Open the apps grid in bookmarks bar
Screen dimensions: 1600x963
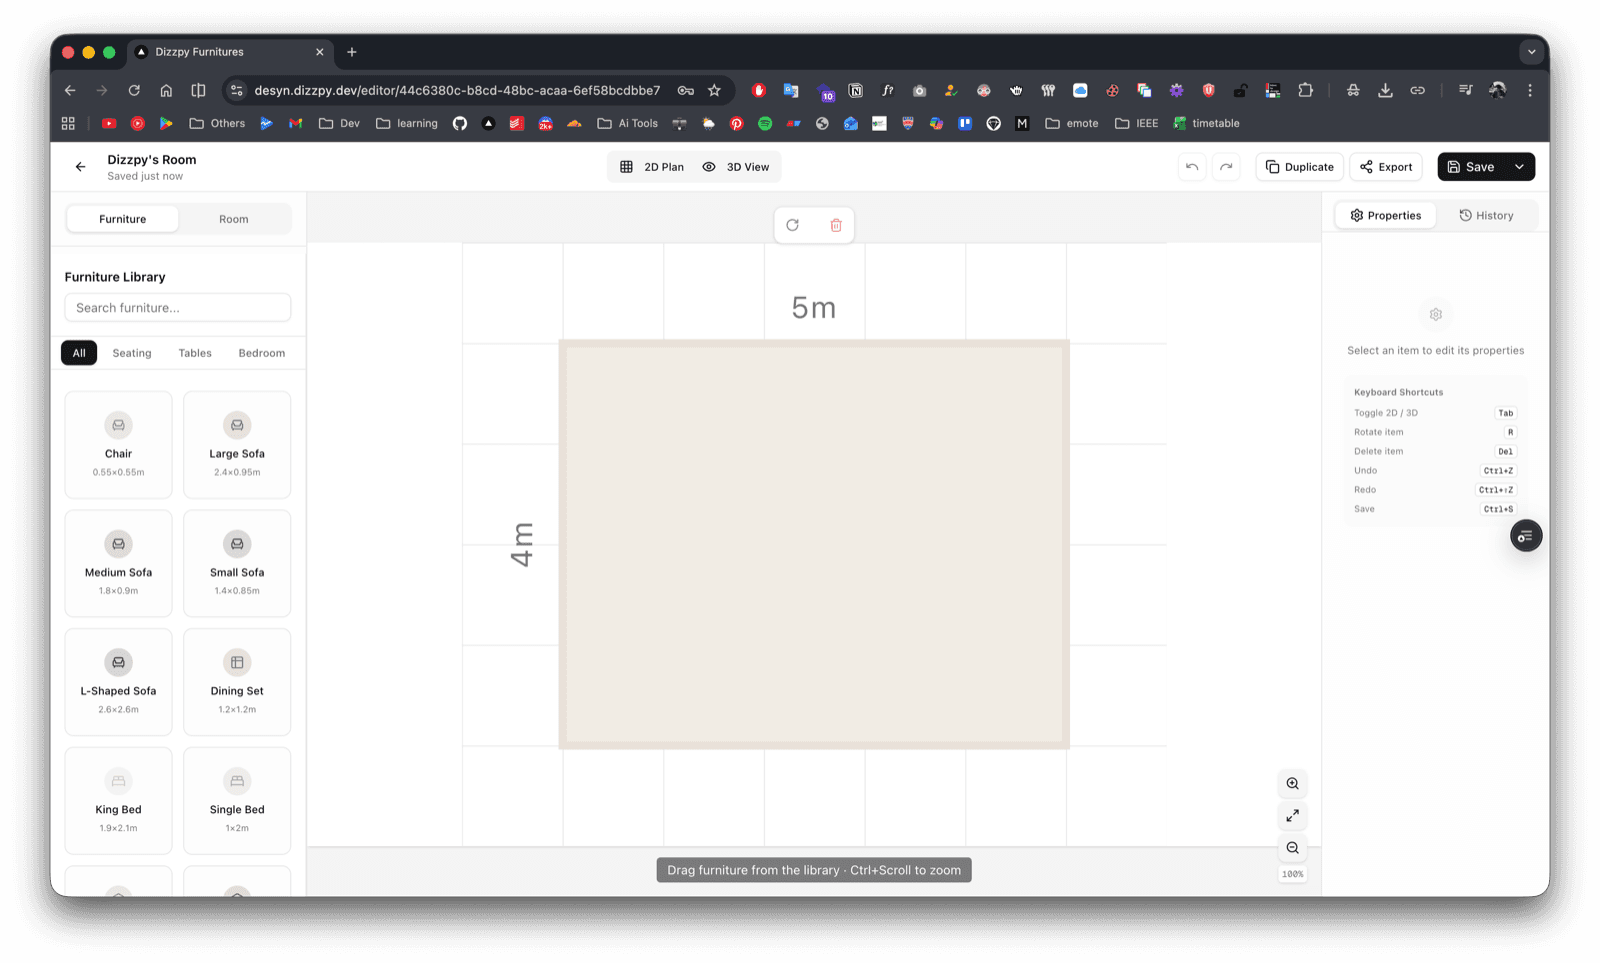click(x=68, y=123)
